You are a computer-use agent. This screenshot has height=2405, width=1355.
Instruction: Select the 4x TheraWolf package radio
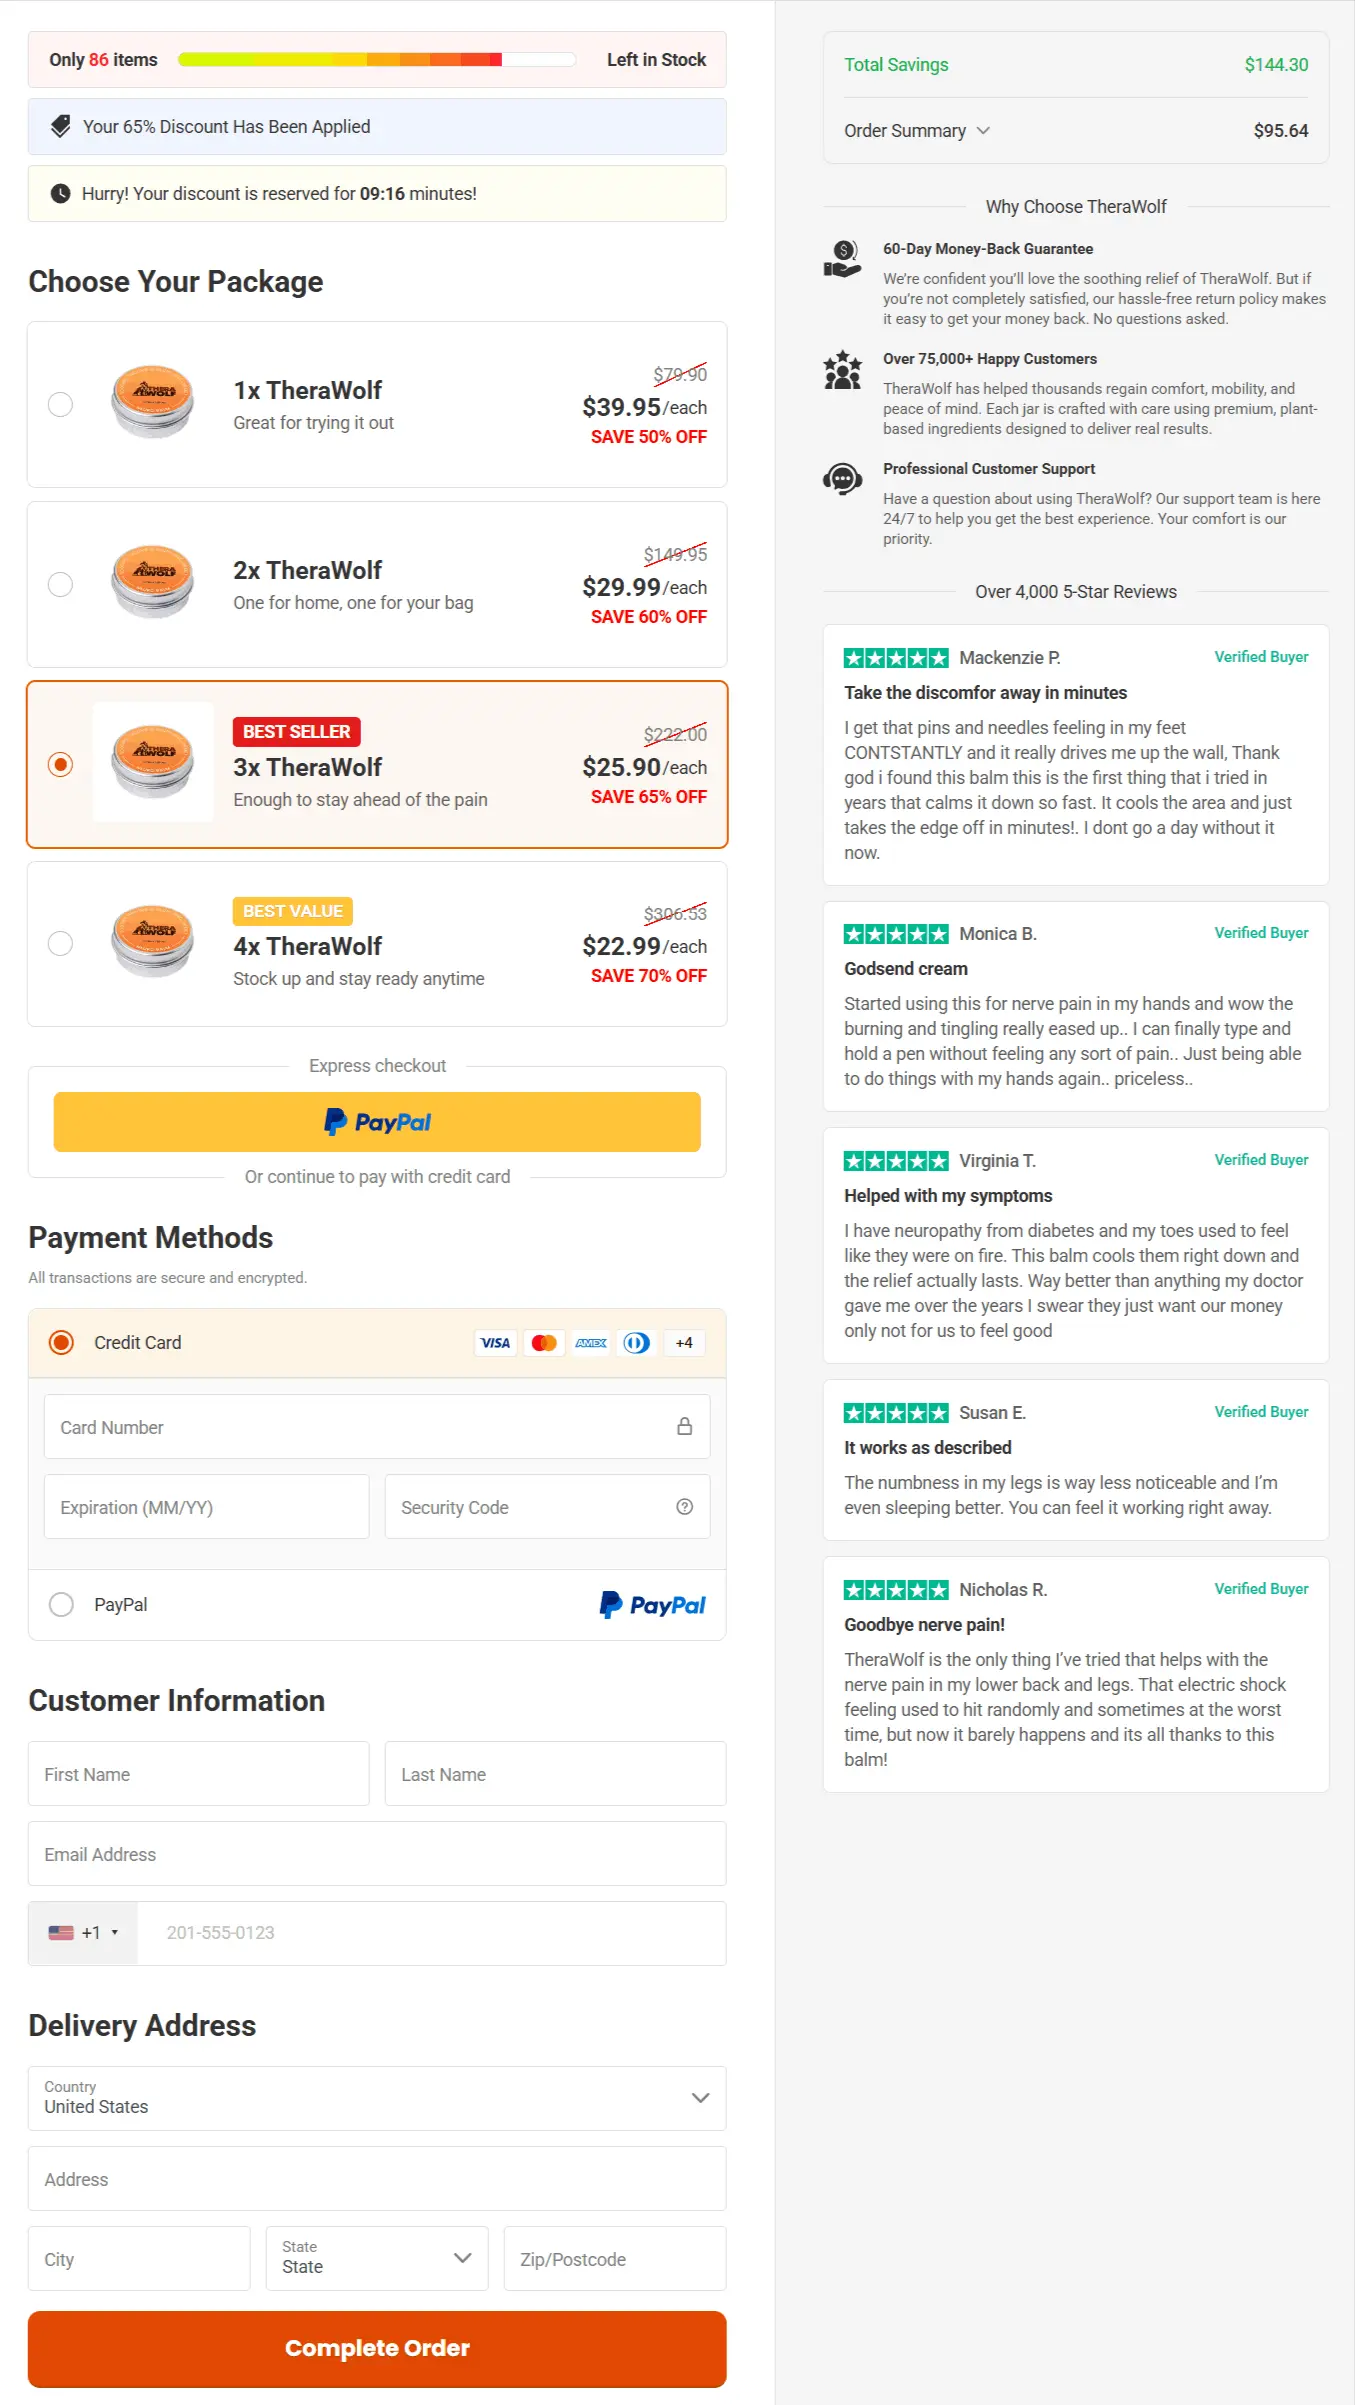point(61,943)
